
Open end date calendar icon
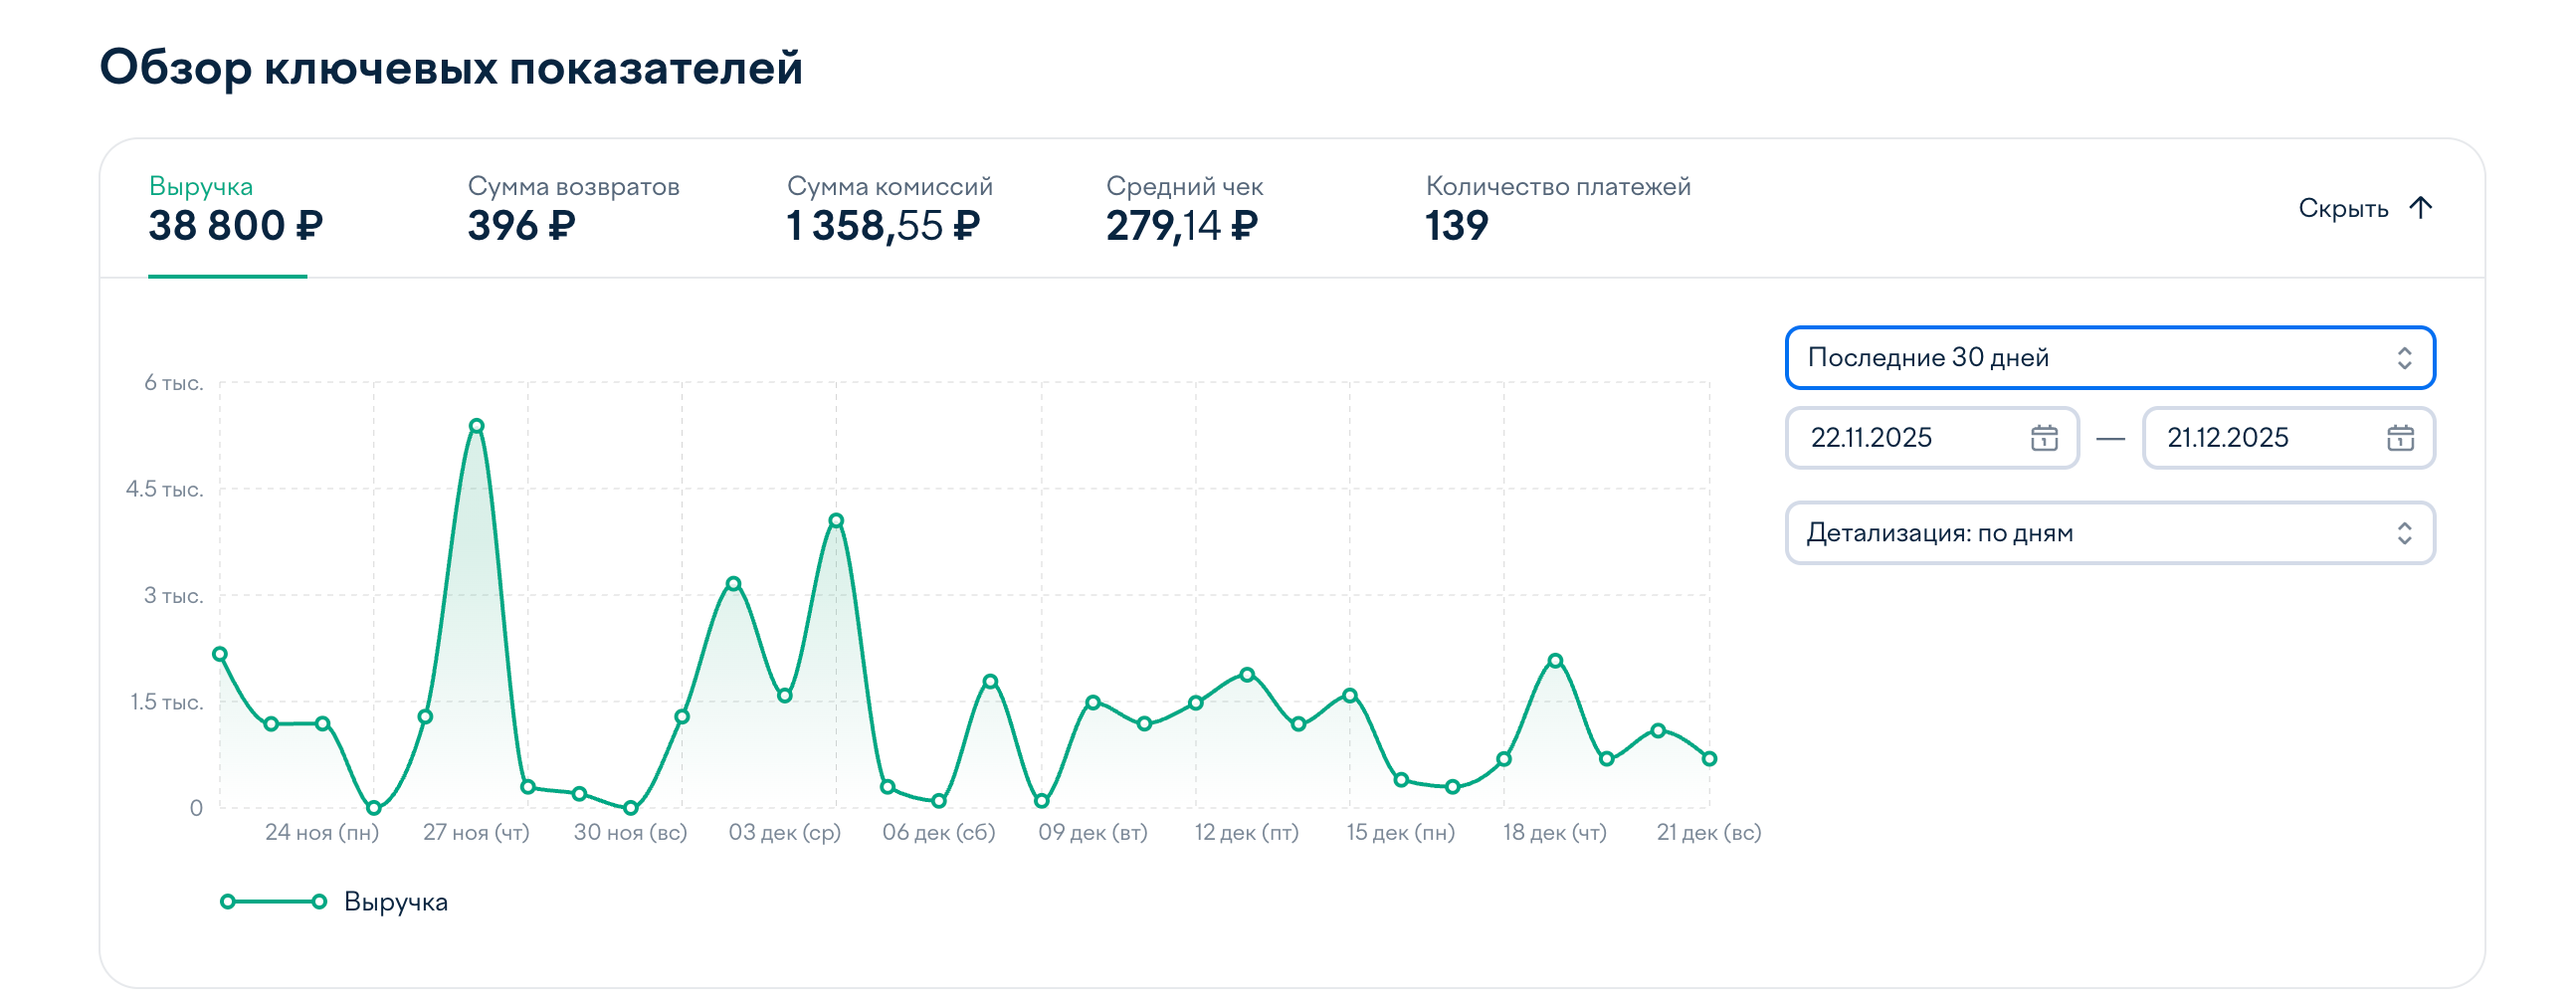point(2400,438)
